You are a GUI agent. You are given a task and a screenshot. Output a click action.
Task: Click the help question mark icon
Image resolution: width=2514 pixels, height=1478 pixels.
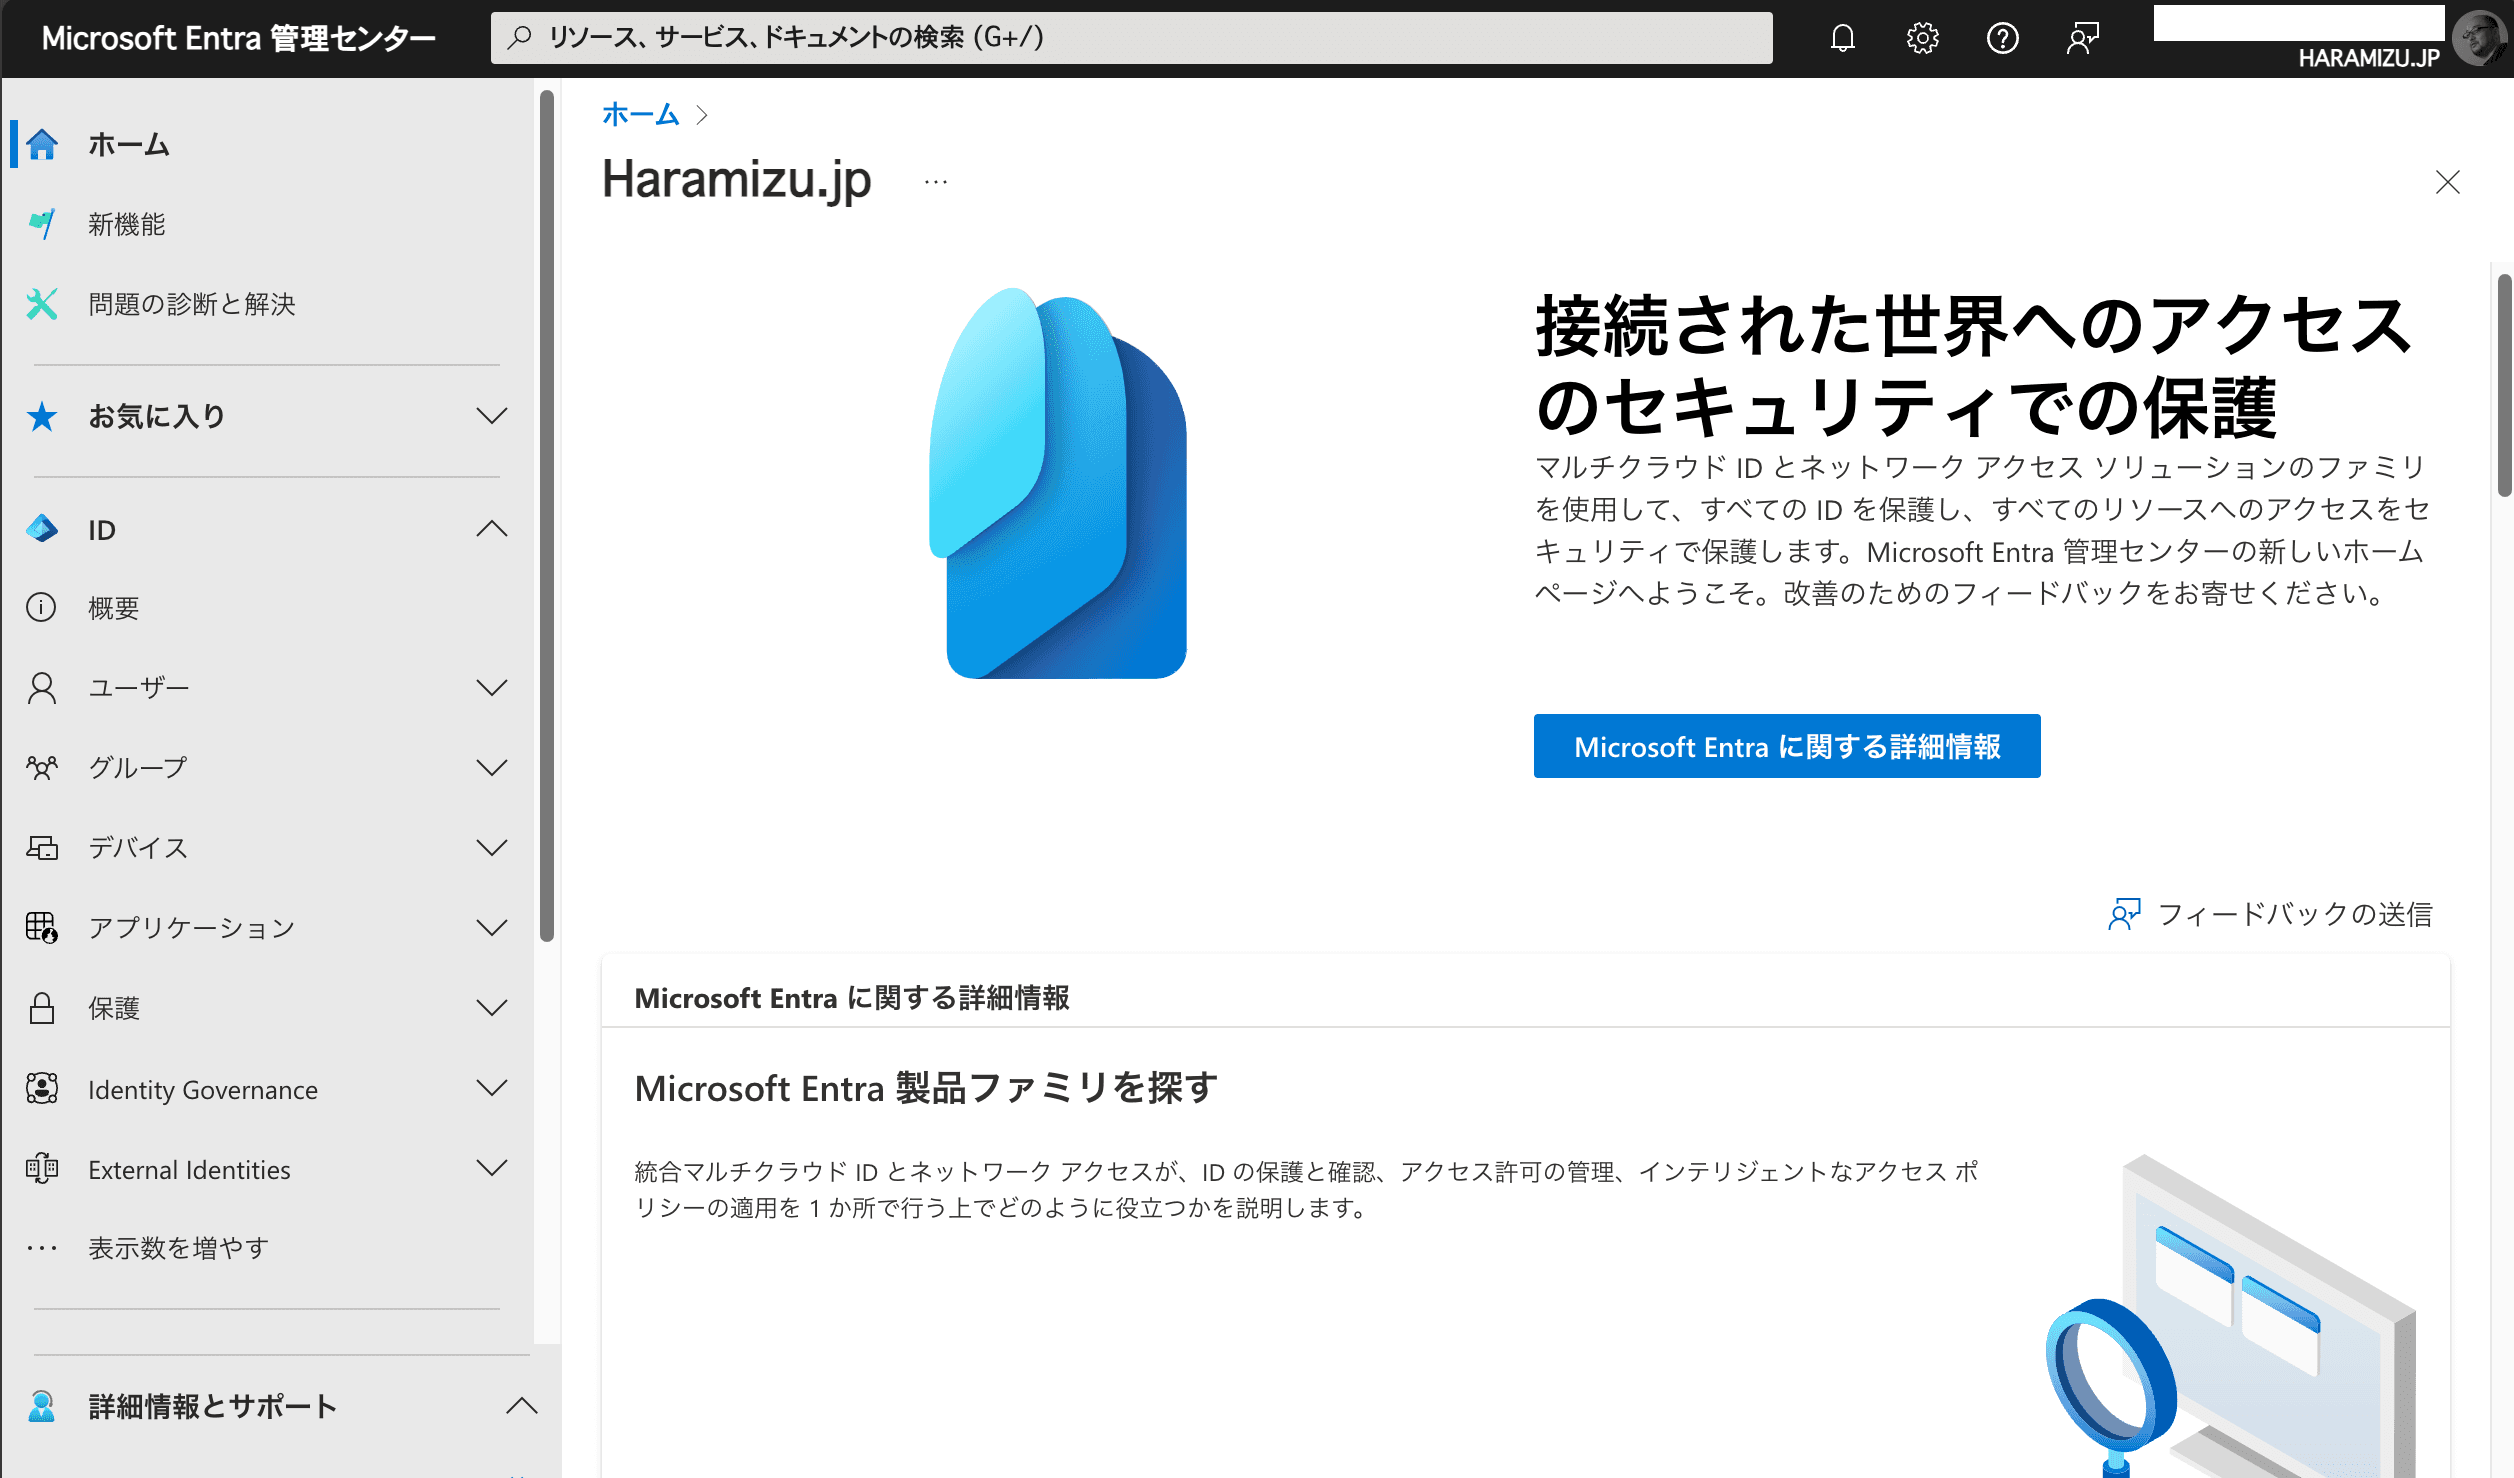tap(2002, 39)
